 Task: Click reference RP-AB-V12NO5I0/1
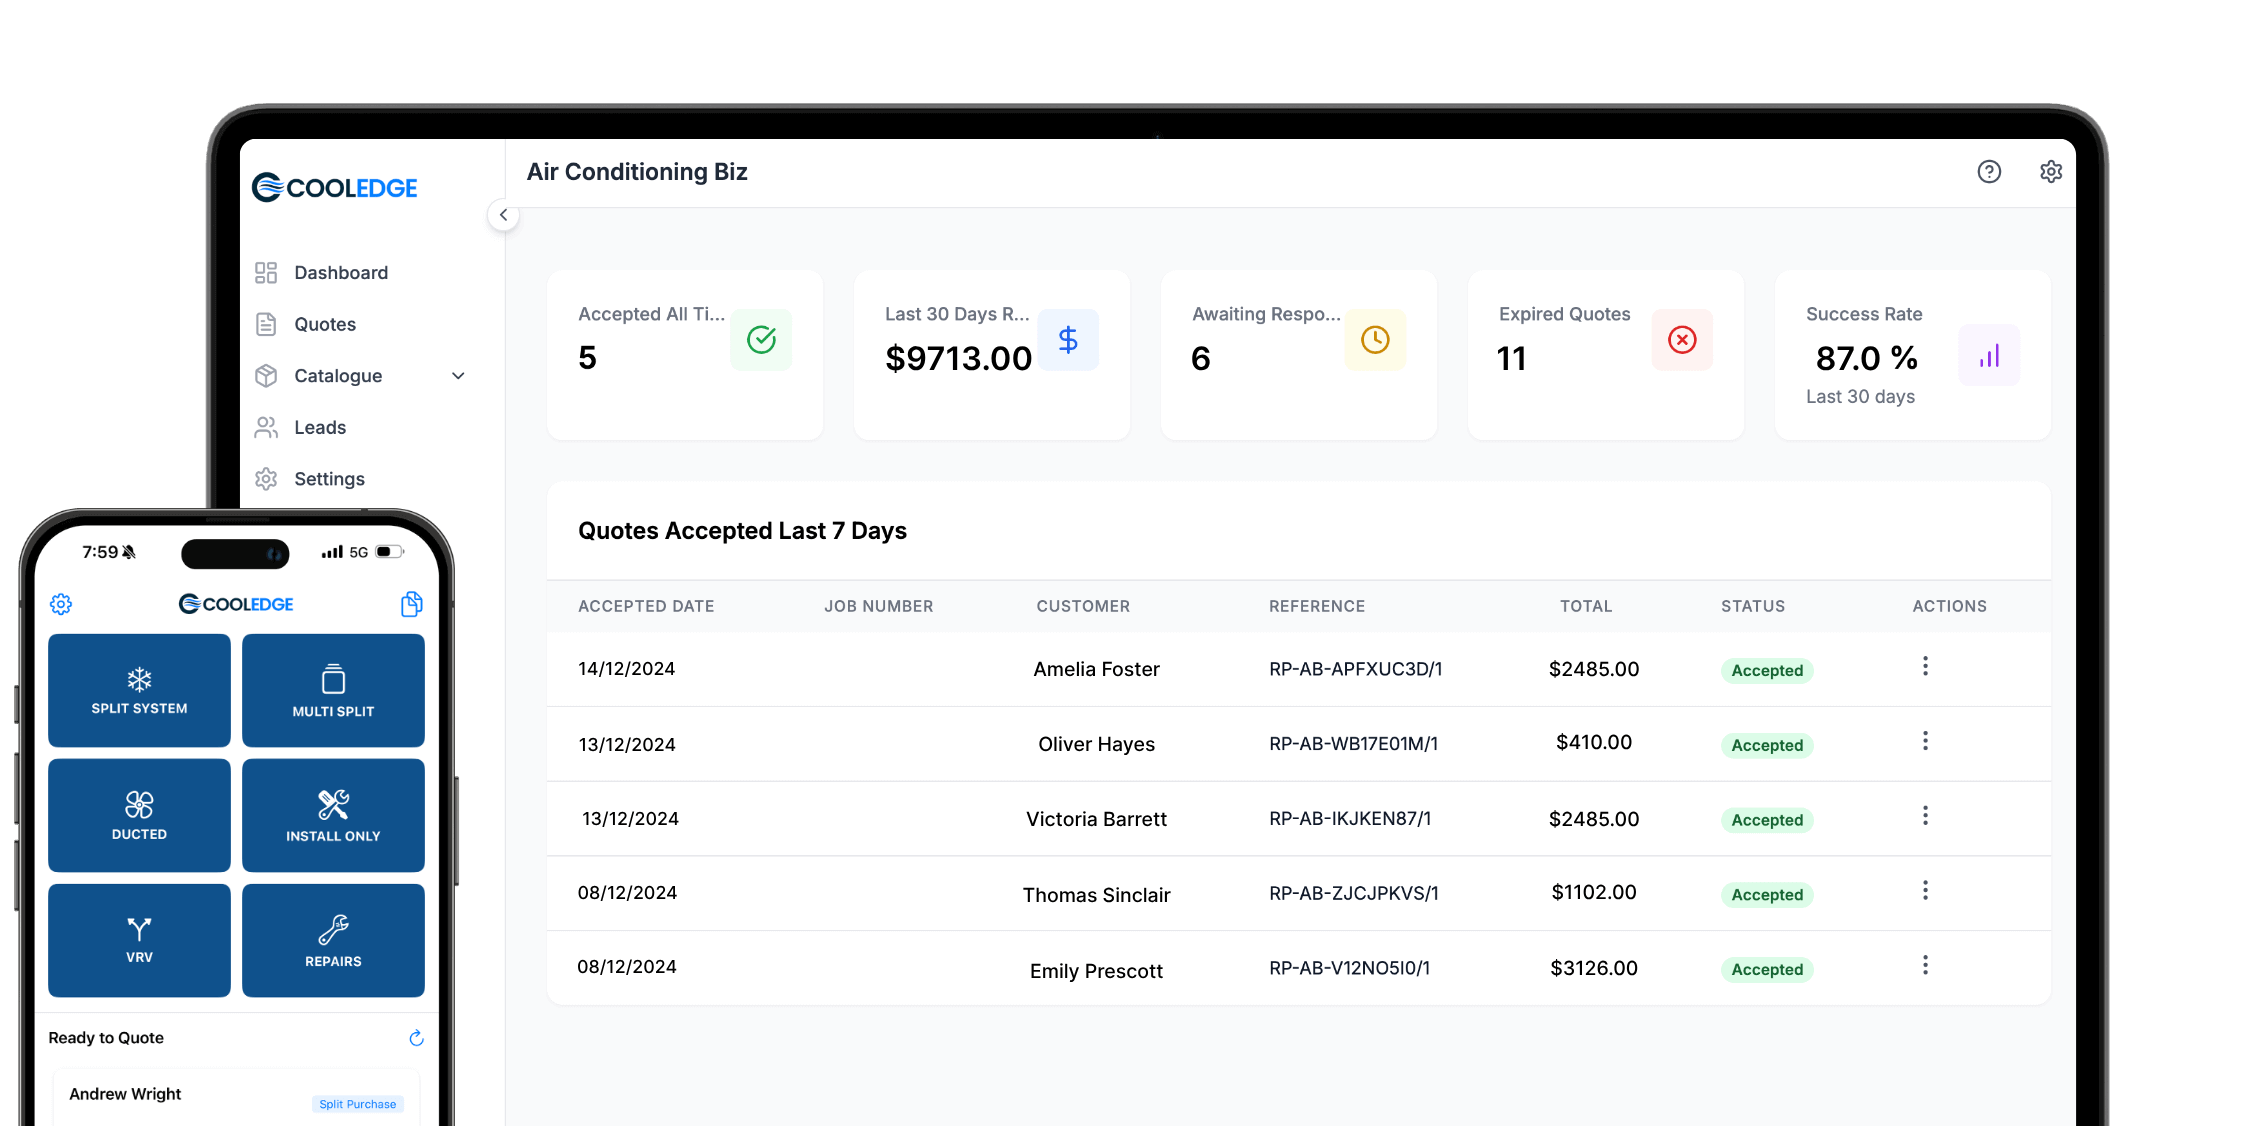pos(1350,968)
